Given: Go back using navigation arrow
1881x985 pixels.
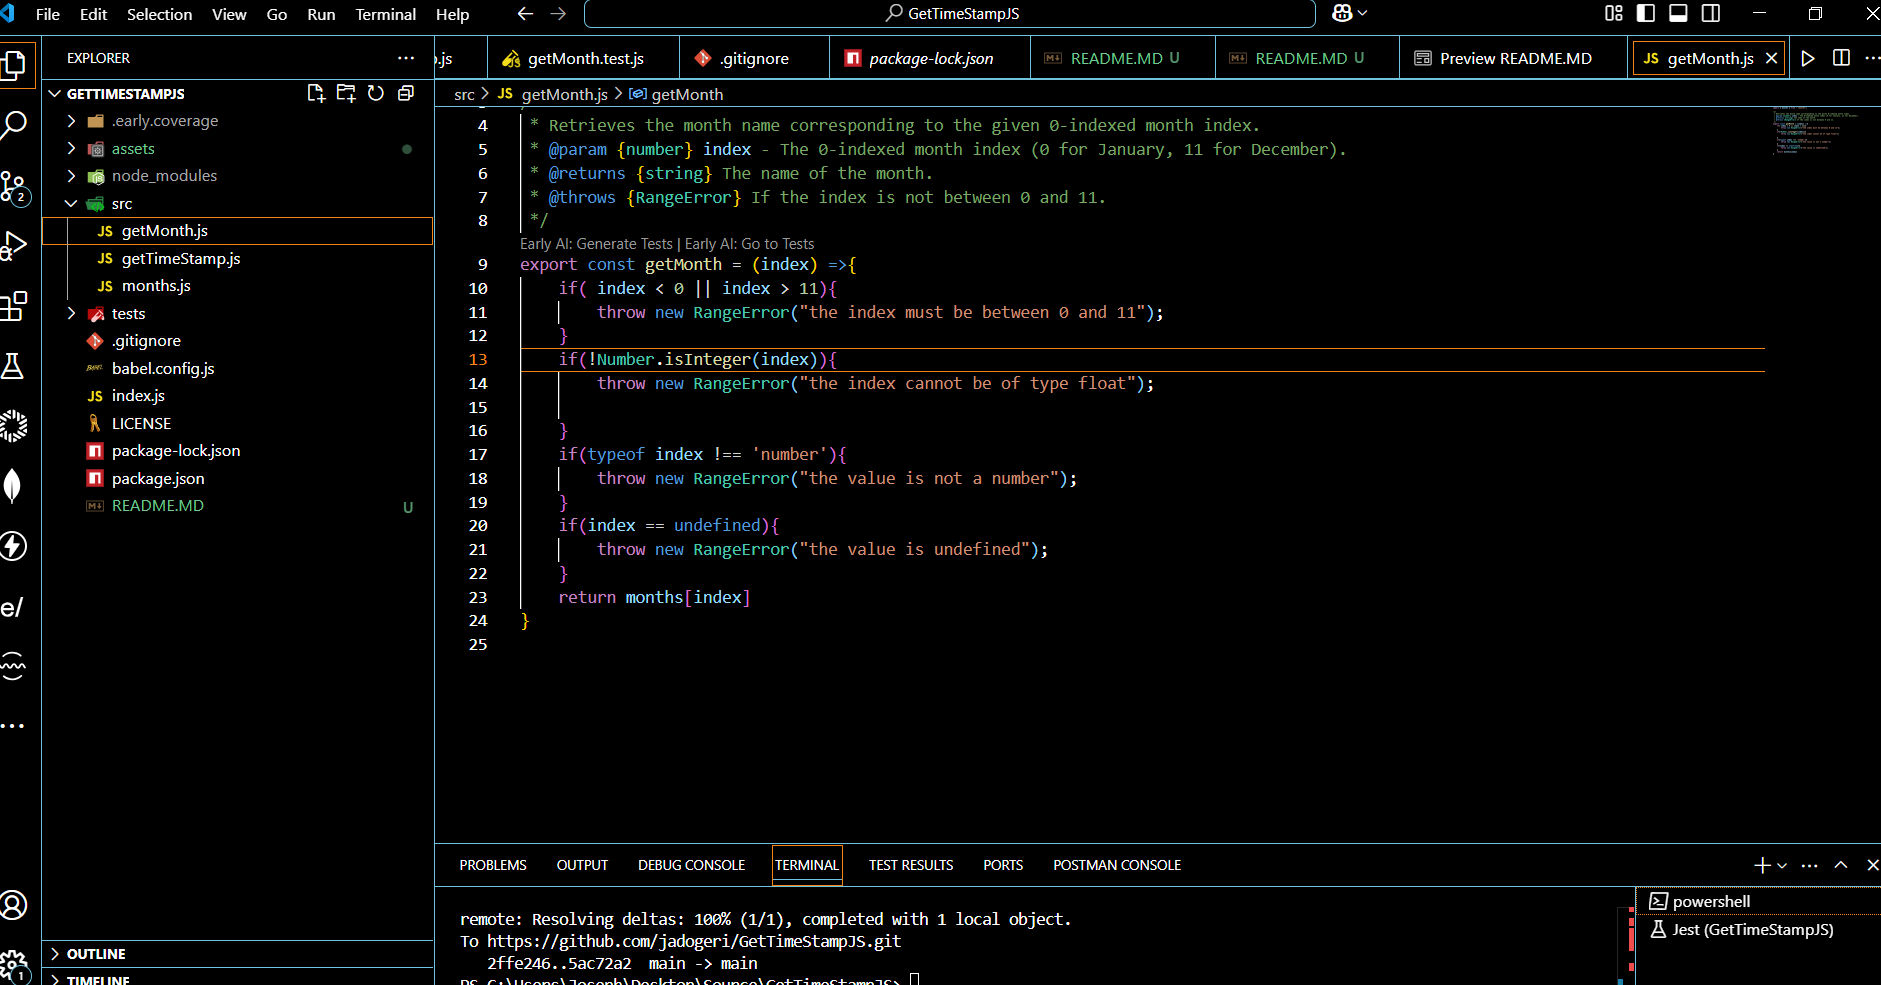Looking at the screenshot, I should click(525, 13).
